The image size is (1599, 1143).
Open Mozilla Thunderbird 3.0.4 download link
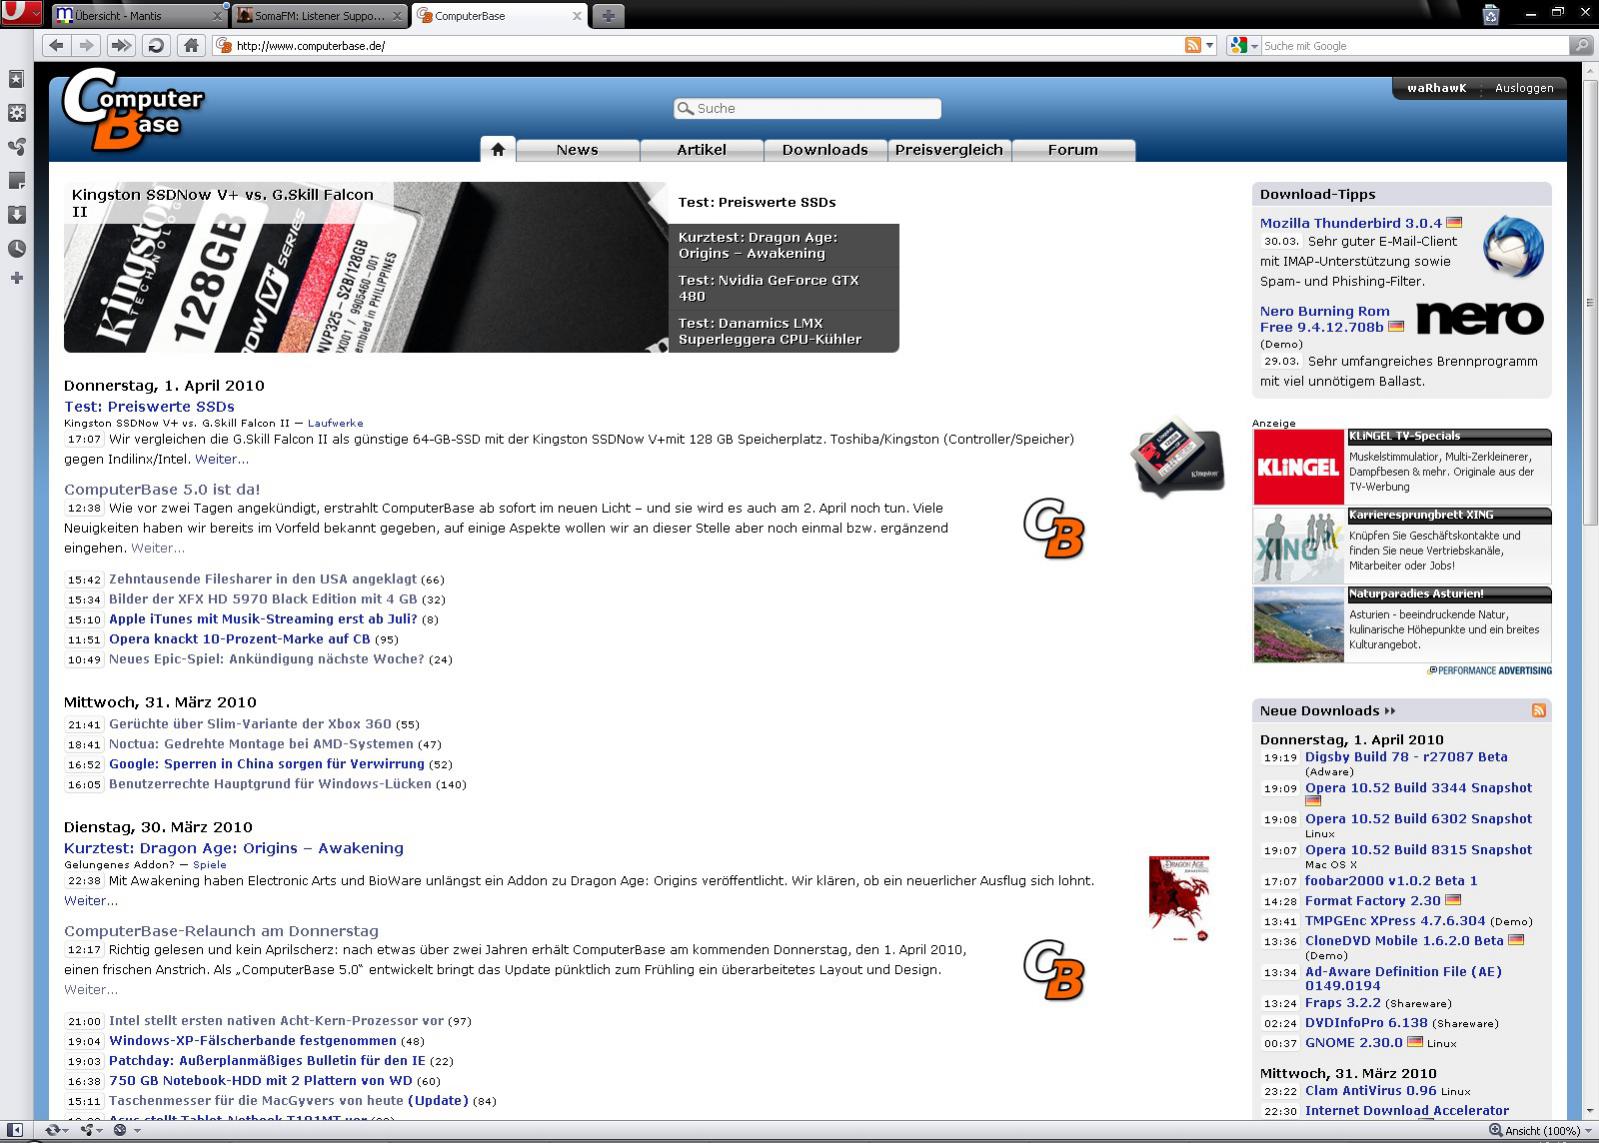[1351, 223]
